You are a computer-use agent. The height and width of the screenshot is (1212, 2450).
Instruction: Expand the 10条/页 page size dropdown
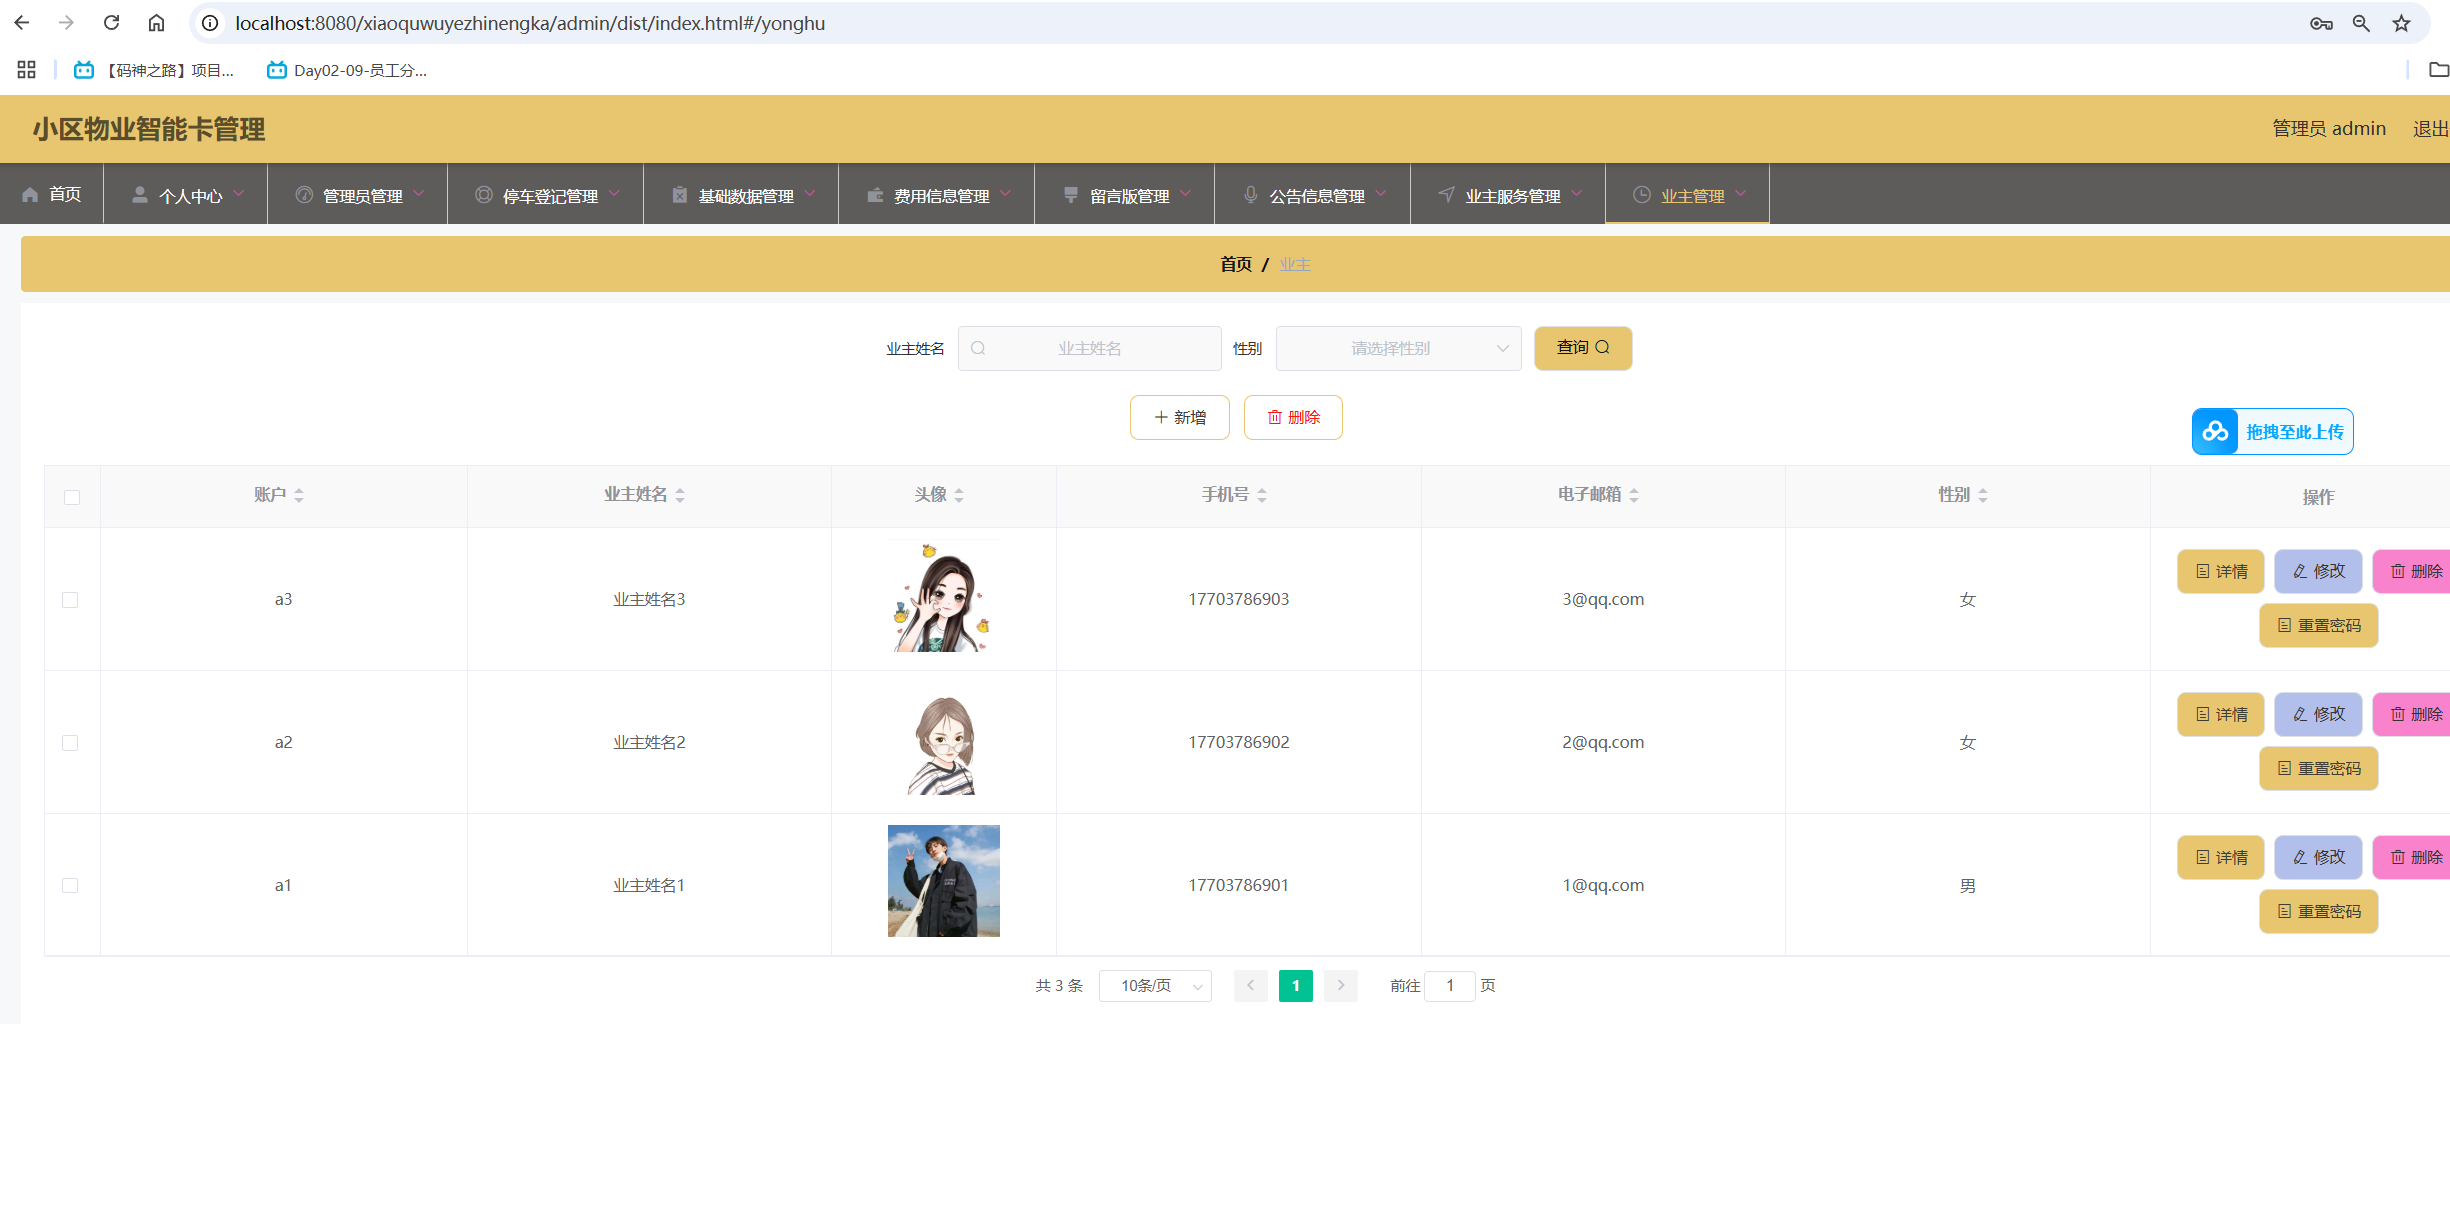click(x=1155, y=985)
